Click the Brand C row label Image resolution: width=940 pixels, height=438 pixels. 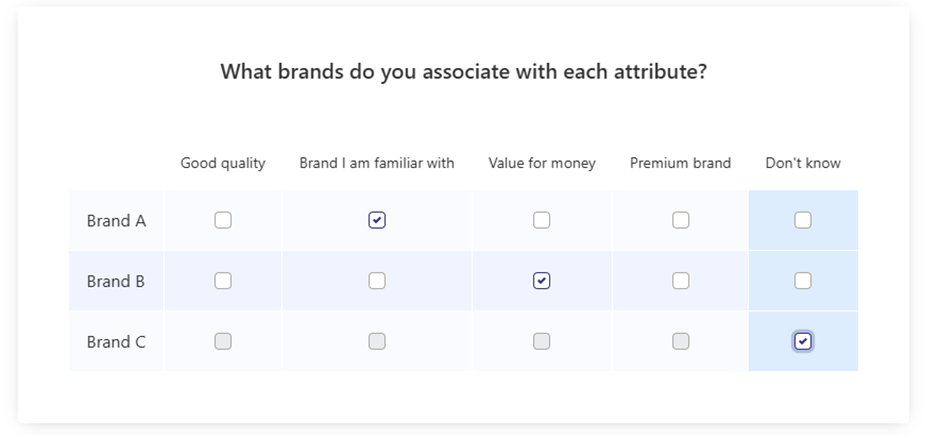click(116, 342)
